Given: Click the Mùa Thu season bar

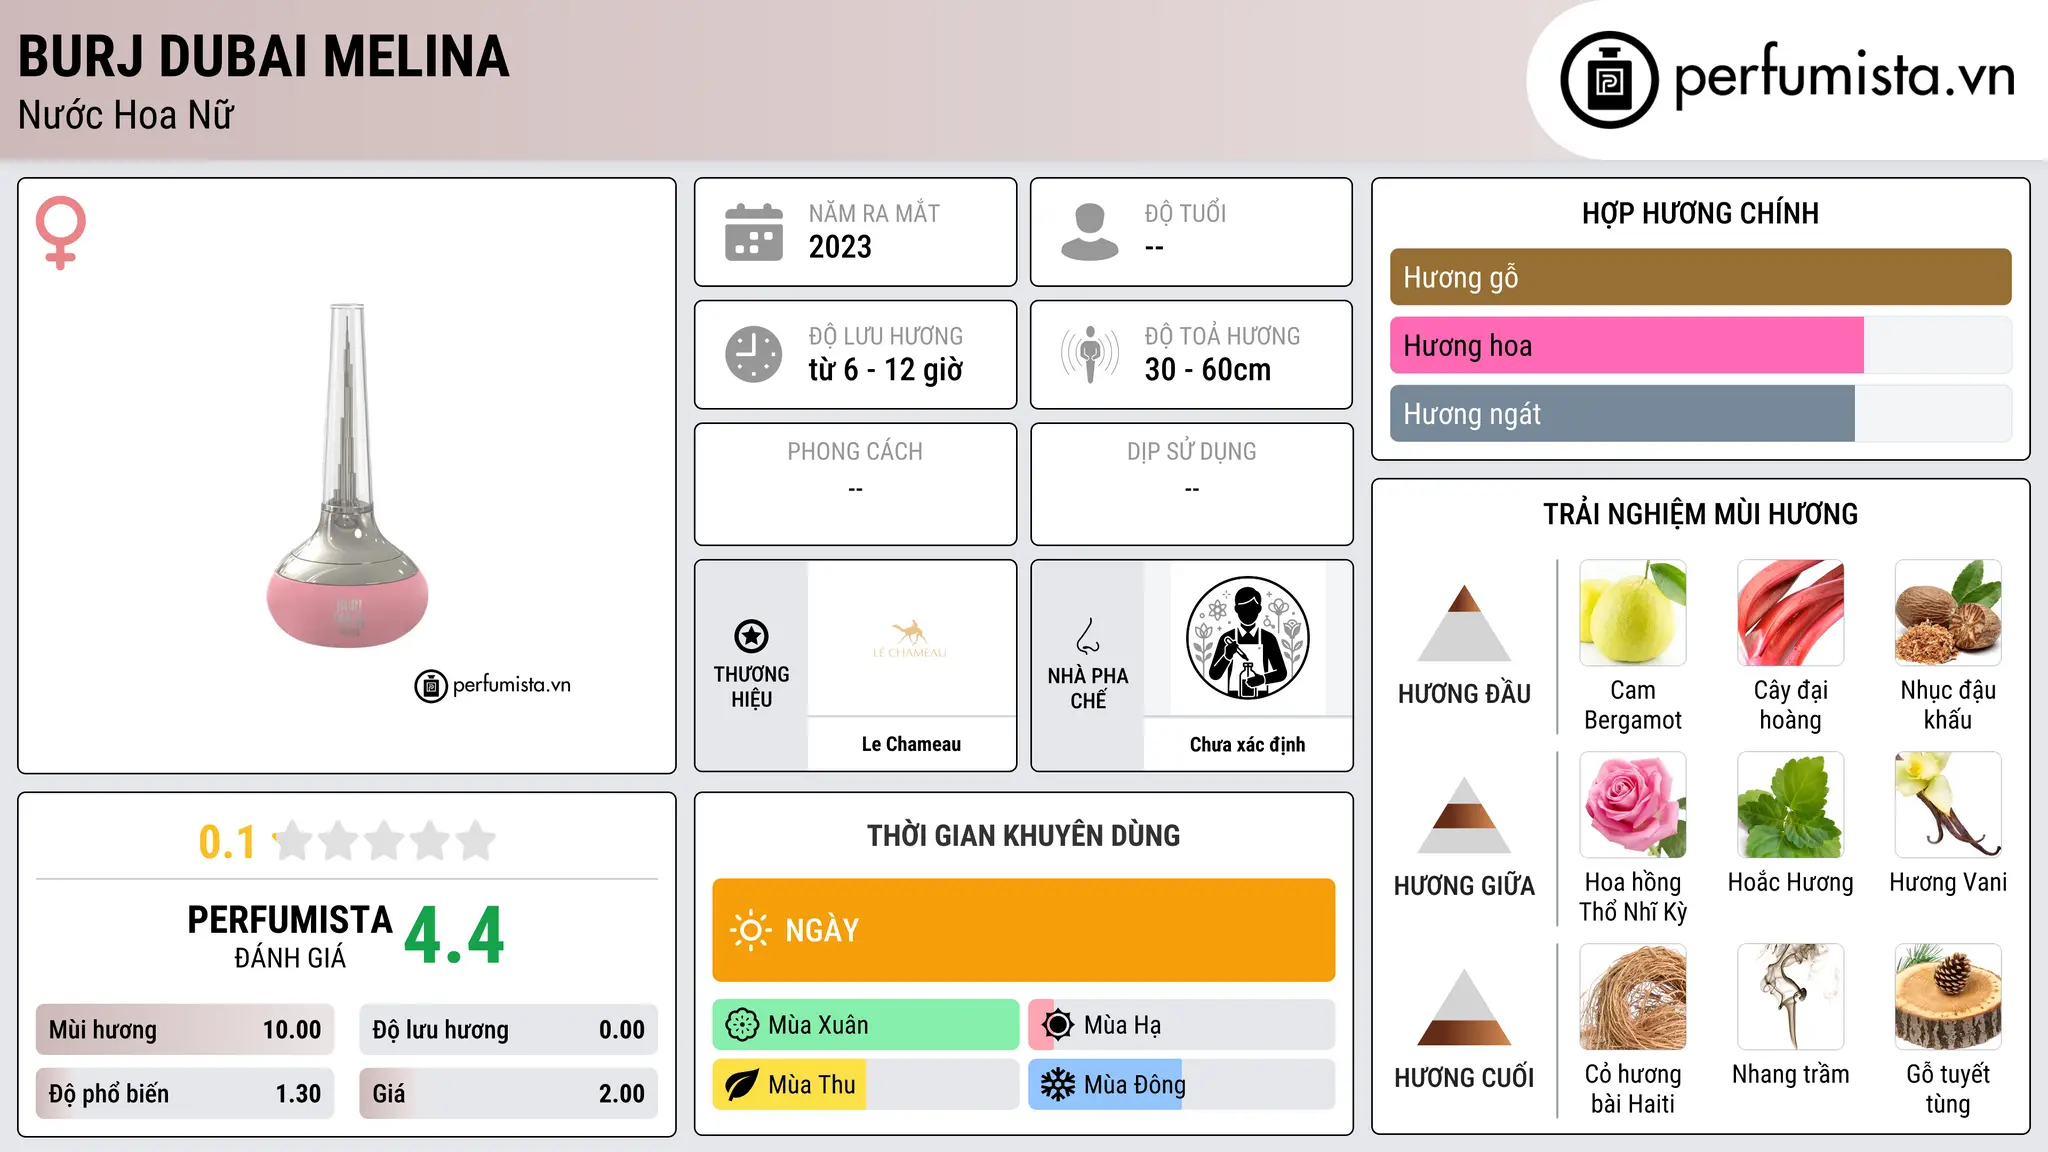Looking at the screenshot, I should [x=865, y=1085].
